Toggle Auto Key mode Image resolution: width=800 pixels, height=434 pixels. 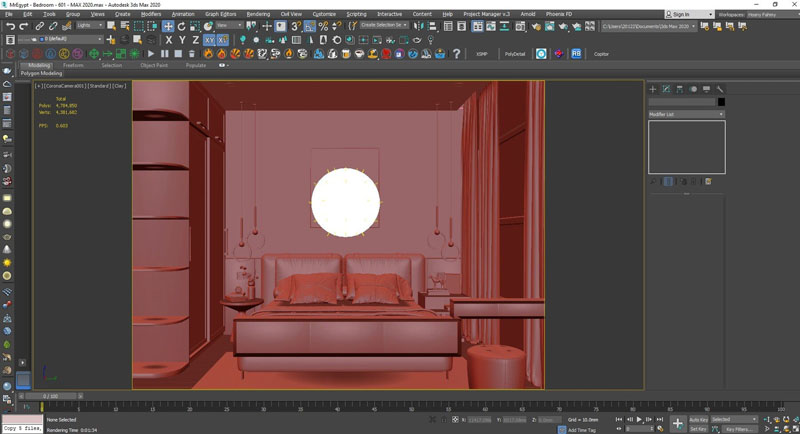click(698, 419)
